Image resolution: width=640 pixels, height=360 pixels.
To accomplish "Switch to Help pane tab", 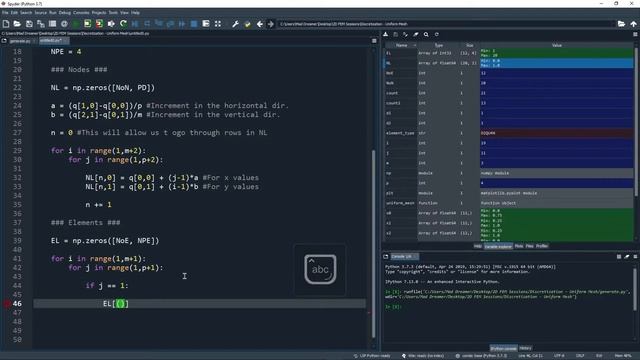I will click(478, 246).
